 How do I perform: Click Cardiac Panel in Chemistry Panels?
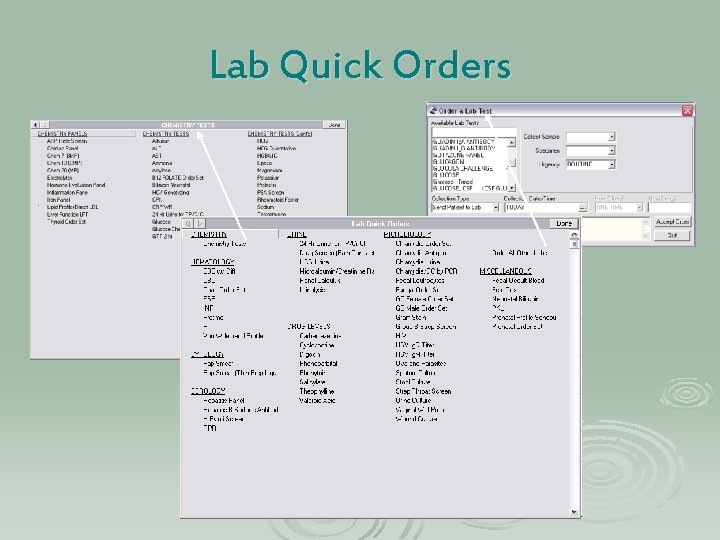pyautogui.click(x=62, y=148)
